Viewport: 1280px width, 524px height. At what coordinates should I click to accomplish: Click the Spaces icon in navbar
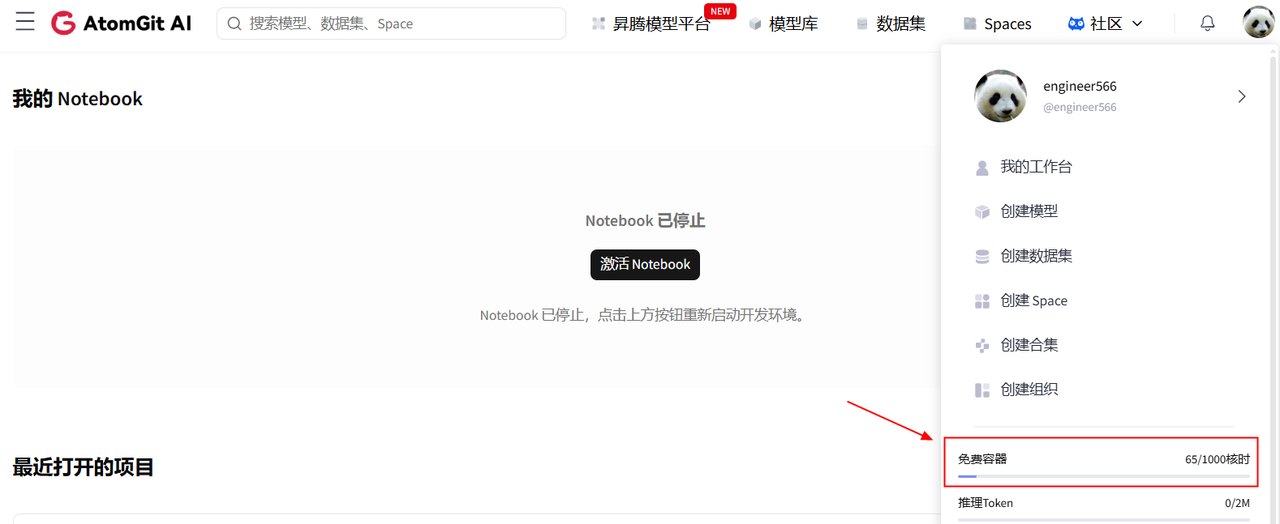pos(970,23)
